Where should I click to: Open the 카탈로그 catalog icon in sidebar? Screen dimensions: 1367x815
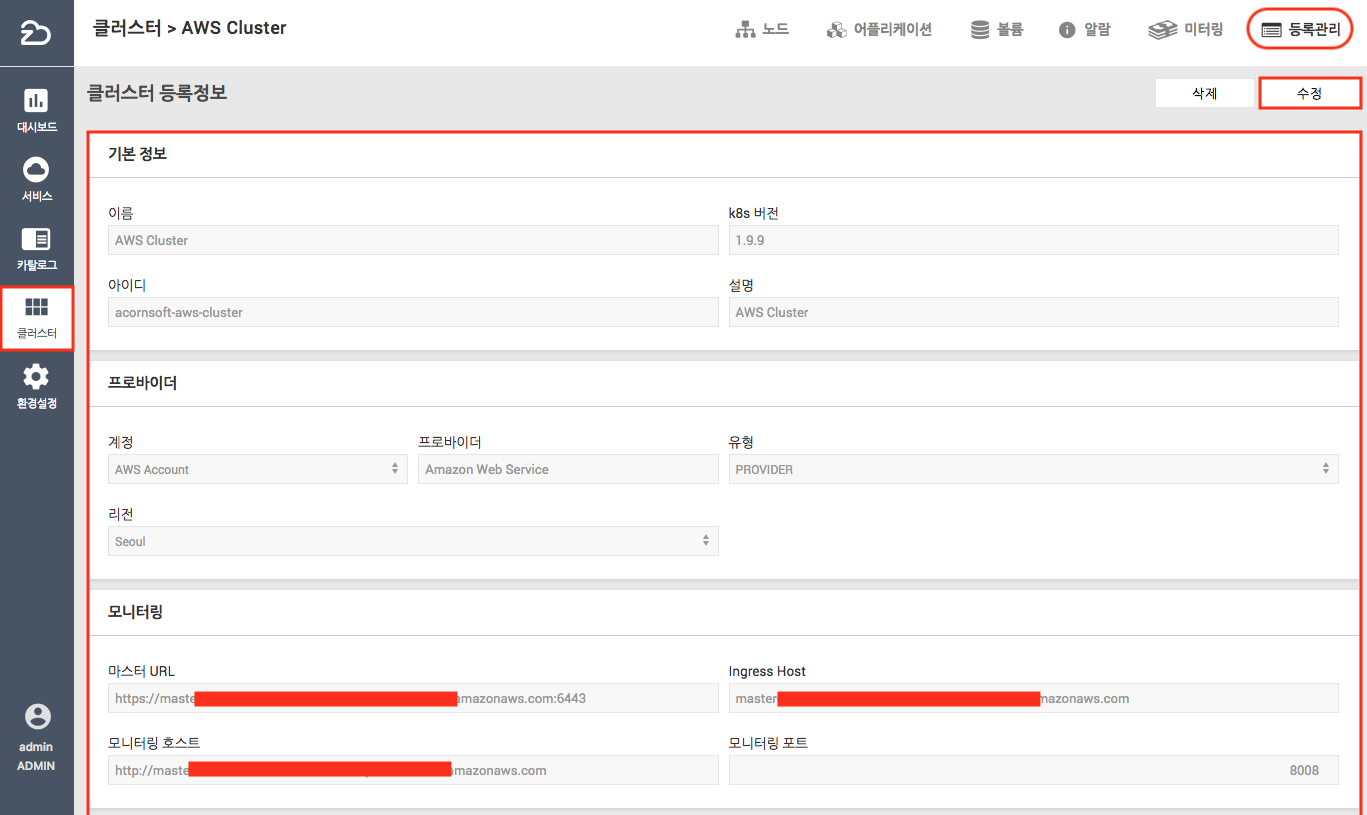[36, 239]
